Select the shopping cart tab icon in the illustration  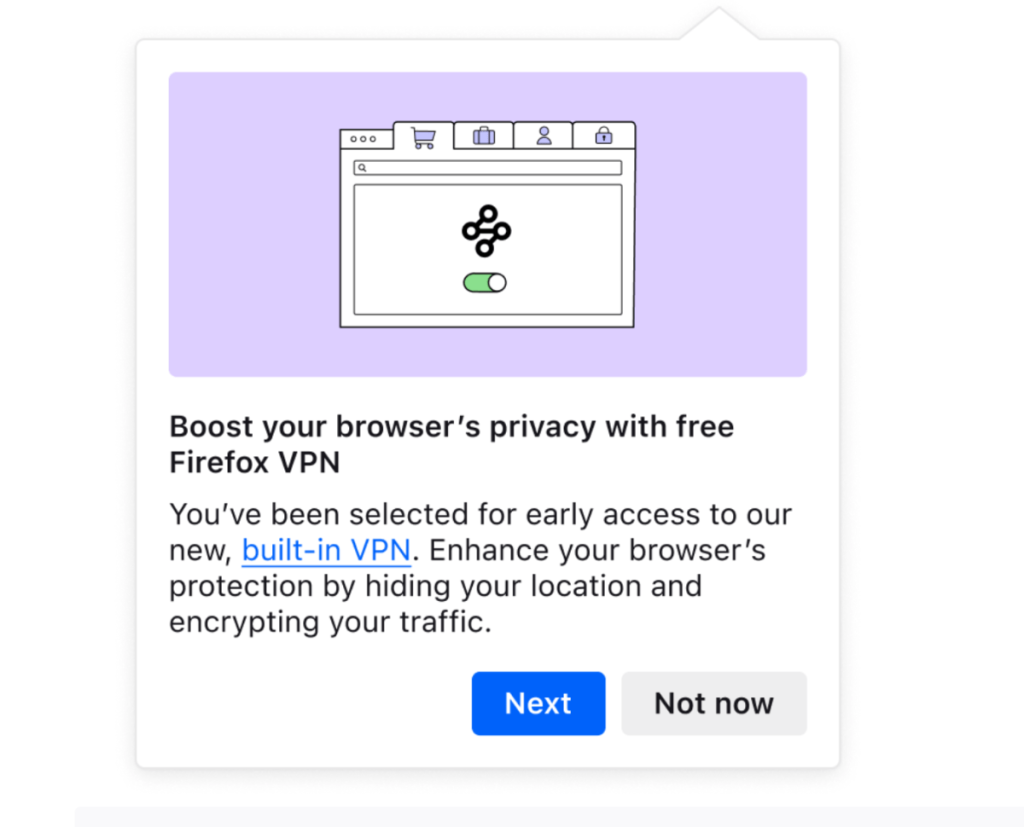(x=423, y=136)
